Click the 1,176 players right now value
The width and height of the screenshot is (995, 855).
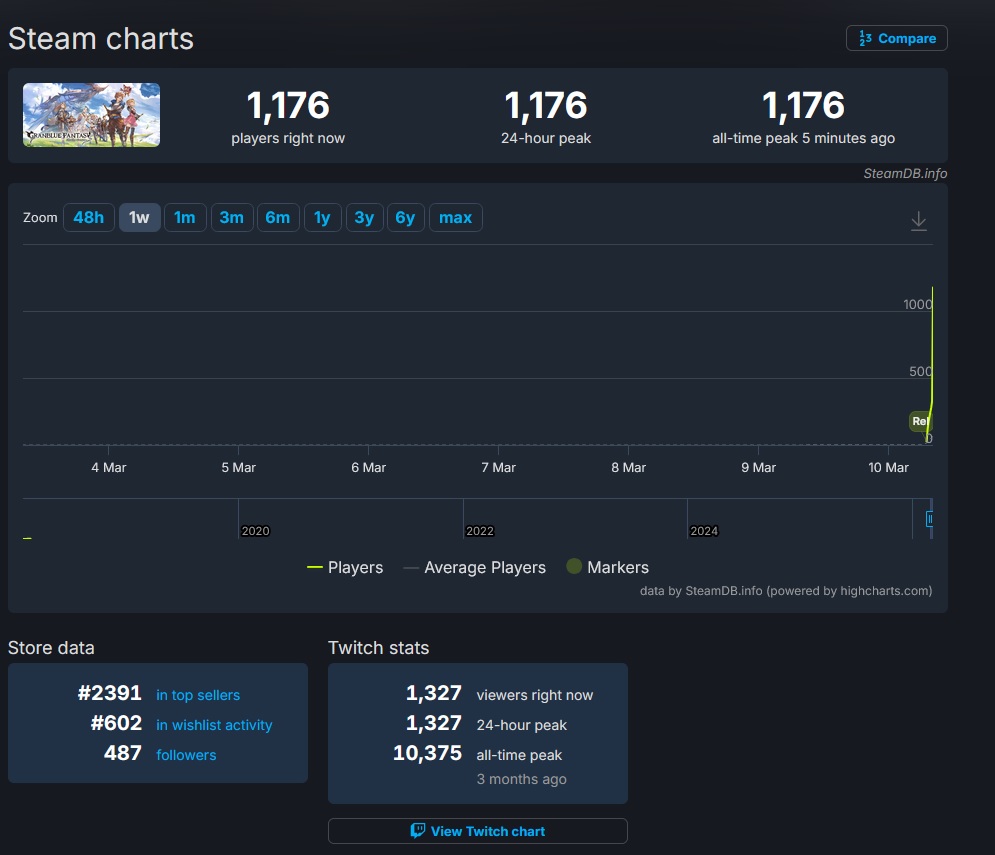click(x=288, y=105)
